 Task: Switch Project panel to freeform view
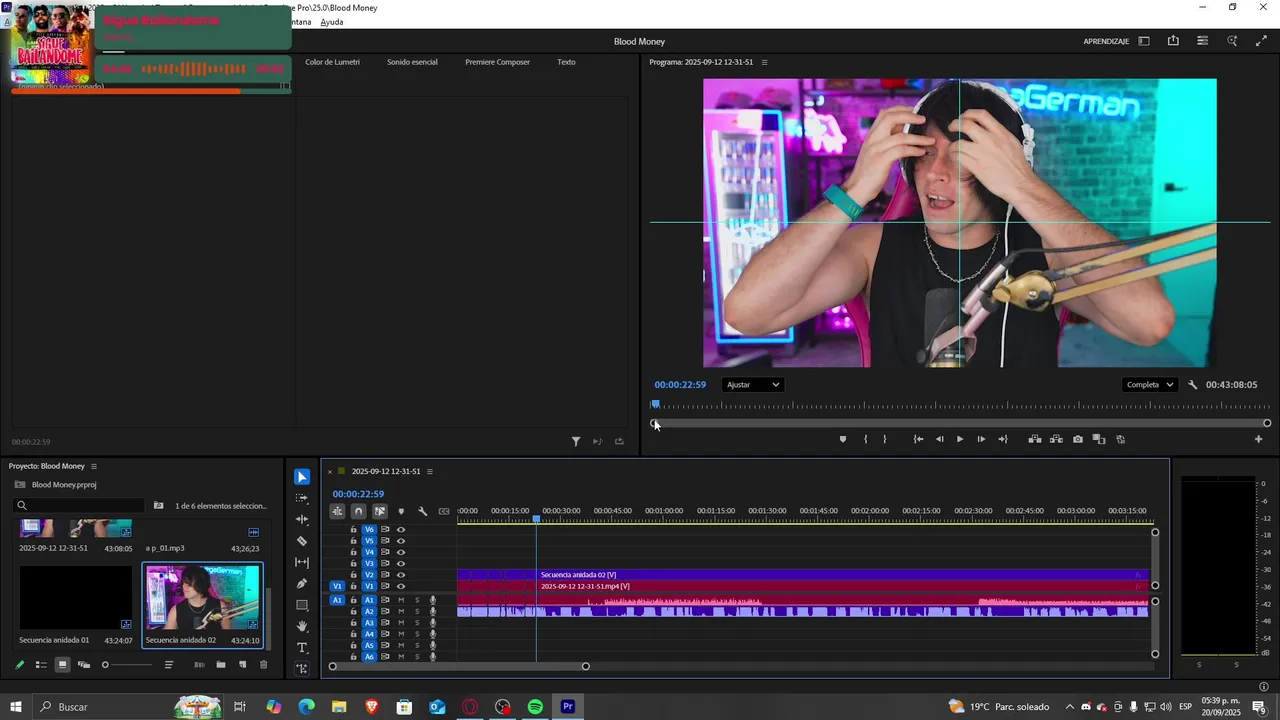tap(84, 665)
